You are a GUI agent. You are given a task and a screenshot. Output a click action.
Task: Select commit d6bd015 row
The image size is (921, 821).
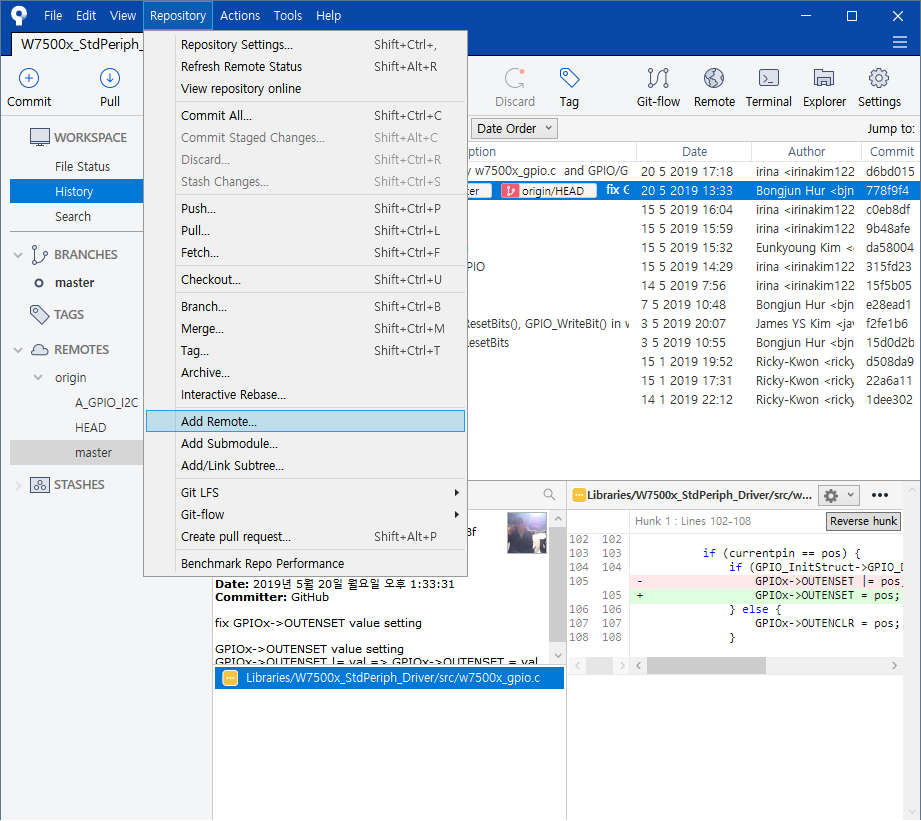(x=694, y=171)
